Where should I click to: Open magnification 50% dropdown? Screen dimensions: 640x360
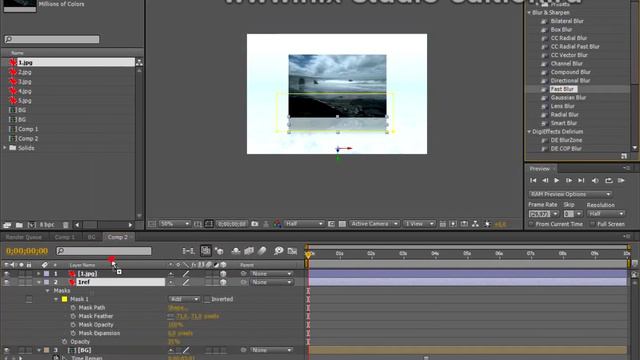(x=174, y=224)
